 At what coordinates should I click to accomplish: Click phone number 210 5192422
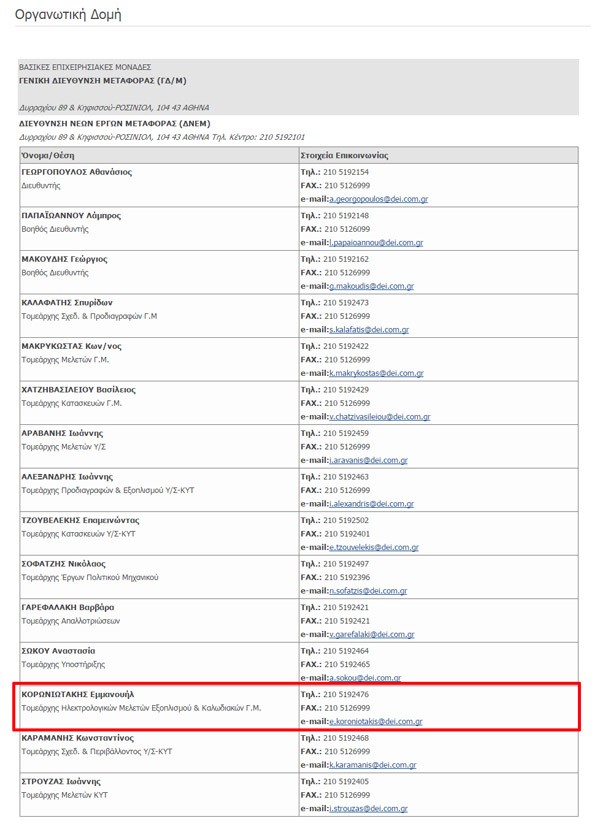tap(346, 346)
